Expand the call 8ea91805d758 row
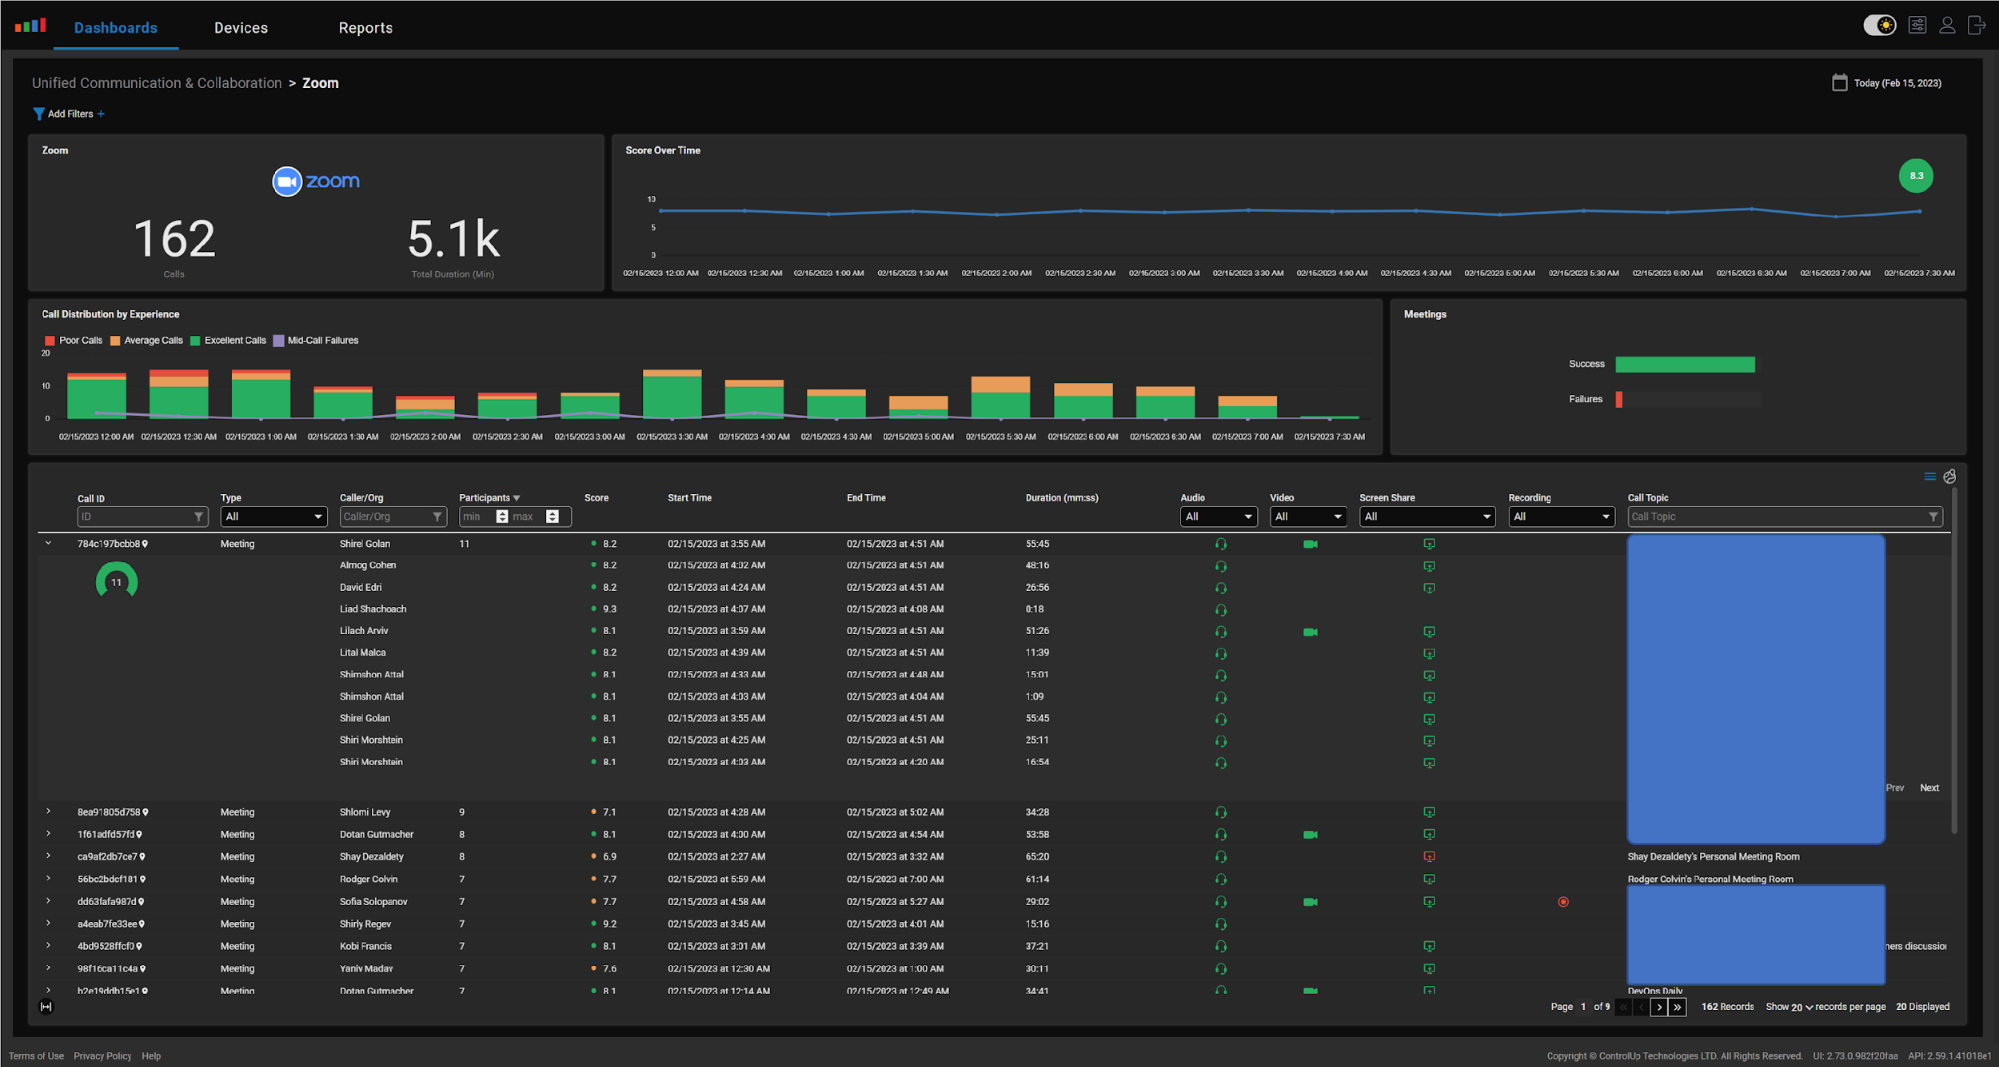The image size is (1999, 1067). click(48, 811)
